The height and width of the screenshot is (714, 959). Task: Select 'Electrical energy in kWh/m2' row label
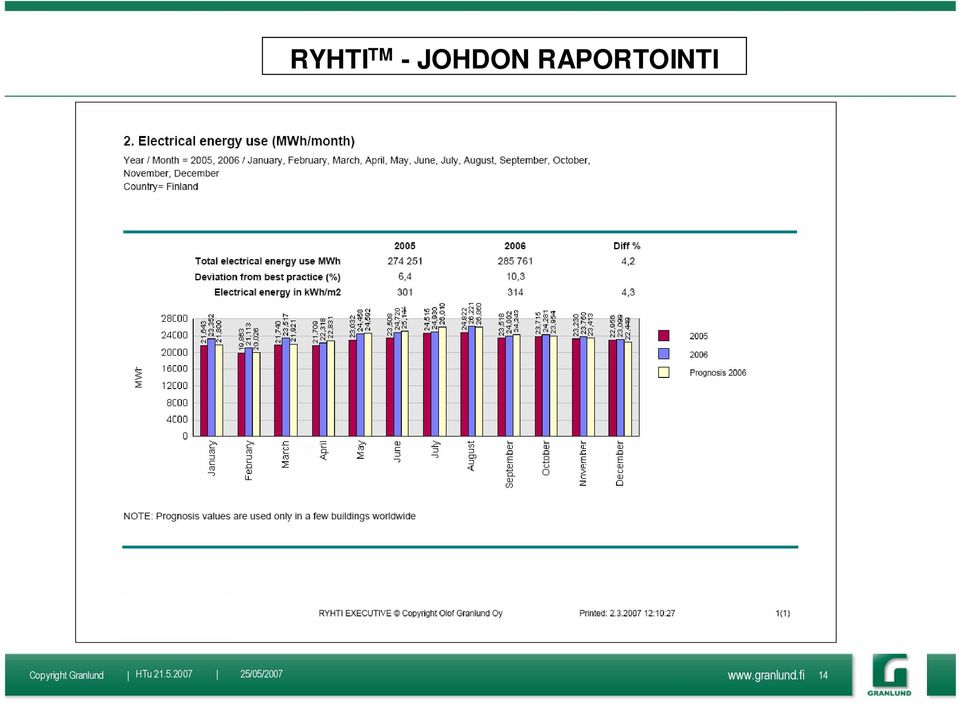[277, 292]
